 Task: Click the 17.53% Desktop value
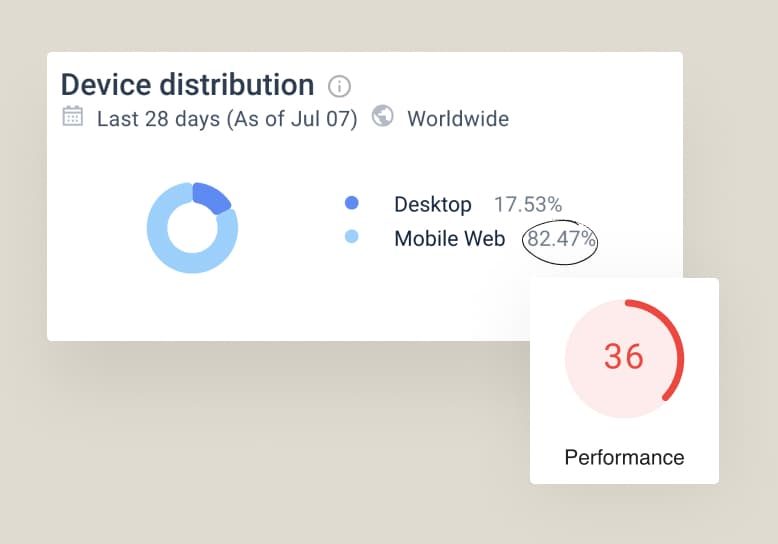point(527,205)
